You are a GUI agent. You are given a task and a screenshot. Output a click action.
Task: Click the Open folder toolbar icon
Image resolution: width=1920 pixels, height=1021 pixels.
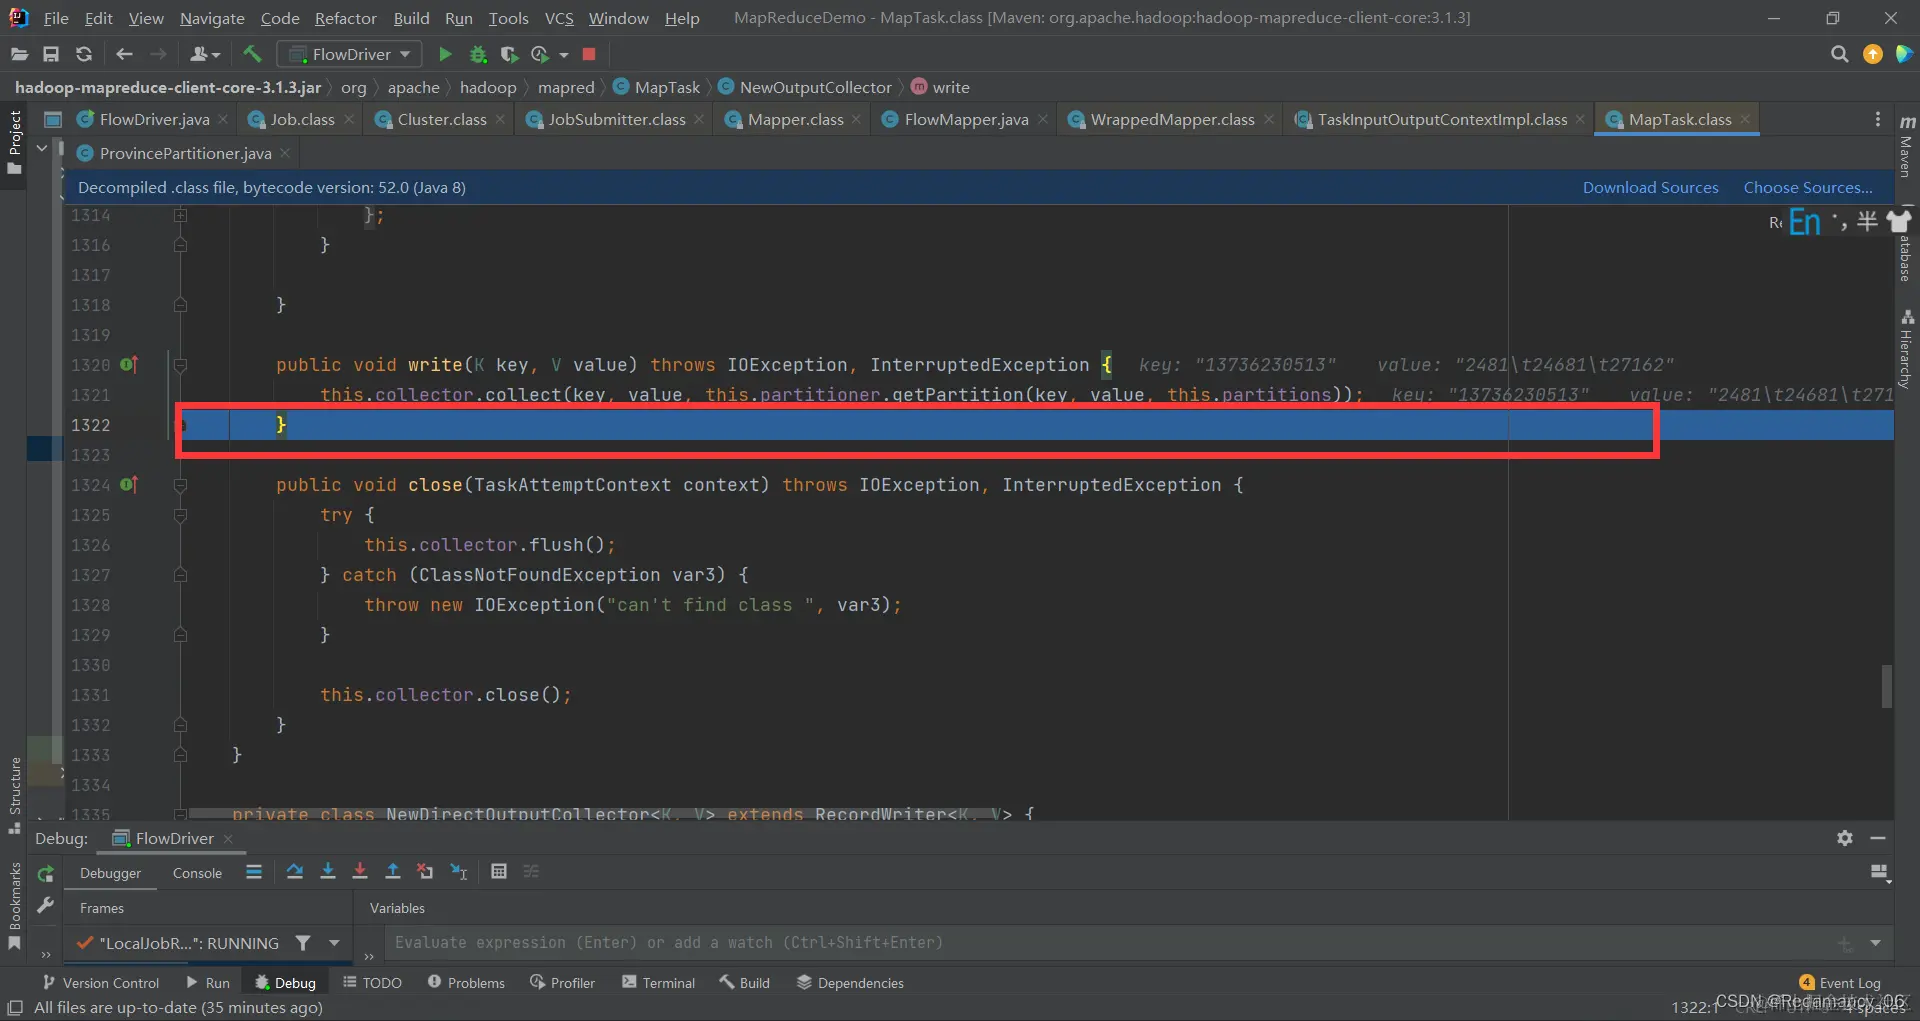(19, 54)
